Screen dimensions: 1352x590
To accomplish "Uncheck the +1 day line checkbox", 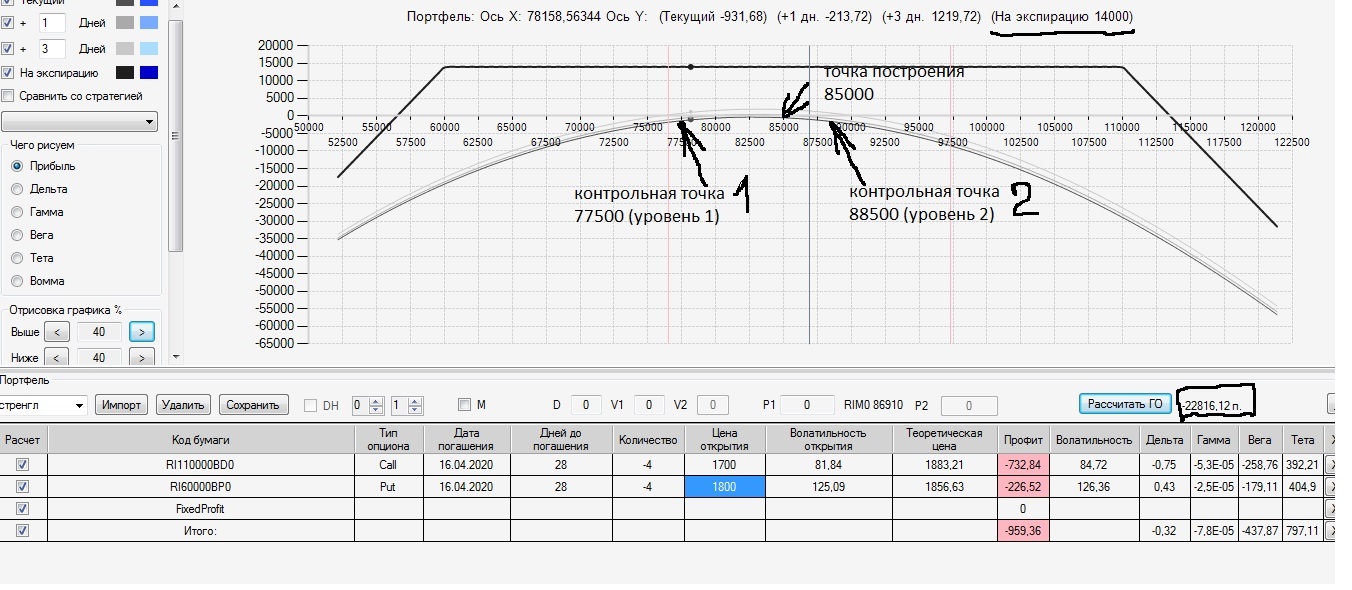I will [x=8, y=22].
